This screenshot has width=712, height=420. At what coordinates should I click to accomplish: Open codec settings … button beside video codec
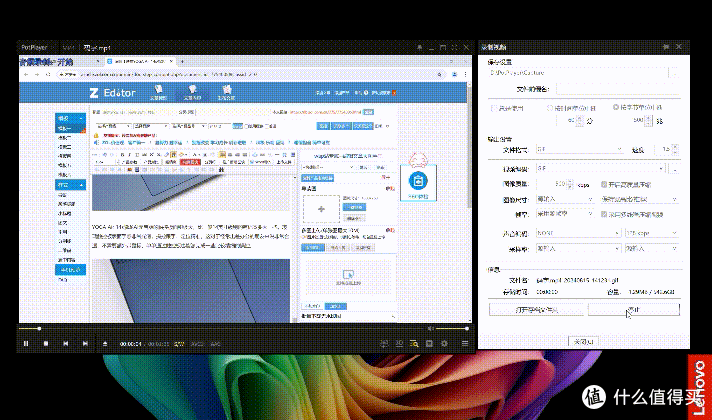pos(675,168)
